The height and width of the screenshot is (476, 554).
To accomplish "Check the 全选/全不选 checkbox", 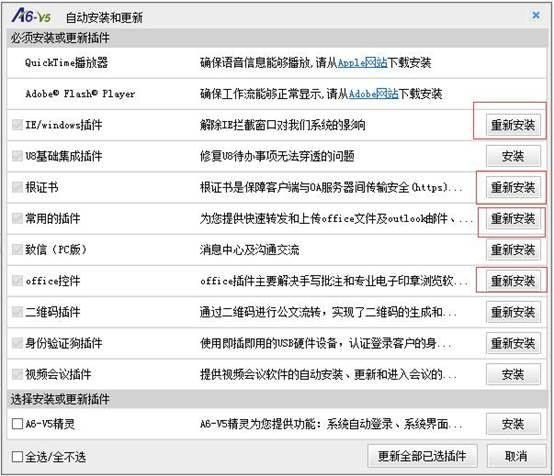I will 17,457.
